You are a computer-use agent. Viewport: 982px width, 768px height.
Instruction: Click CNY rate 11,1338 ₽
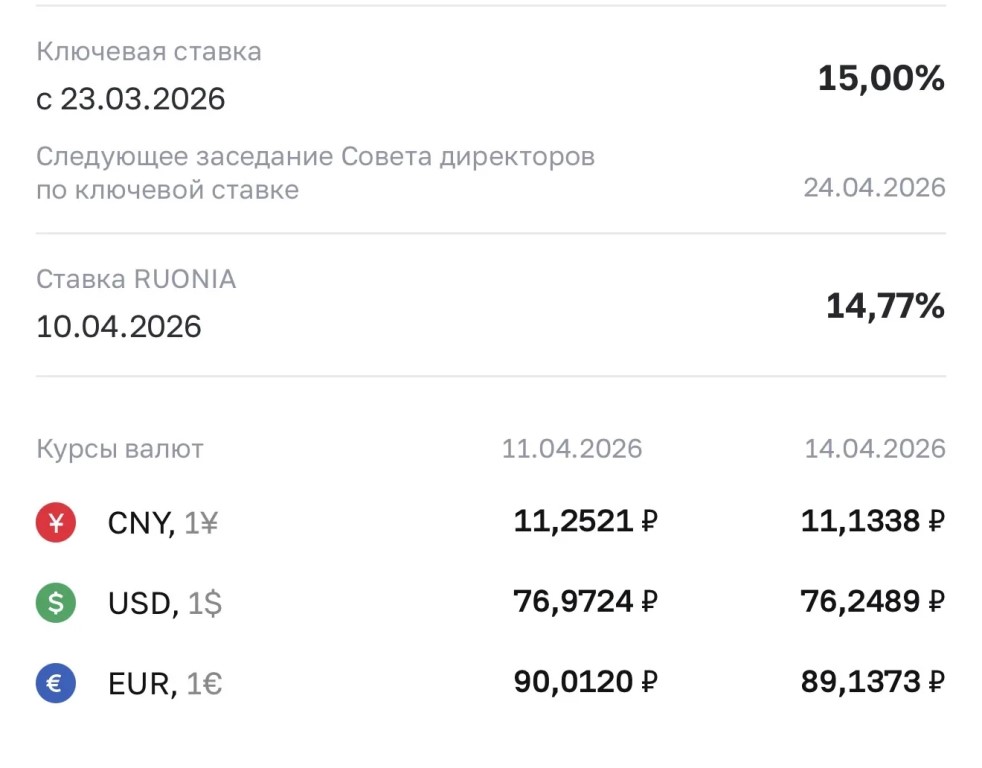coord(872,520)
